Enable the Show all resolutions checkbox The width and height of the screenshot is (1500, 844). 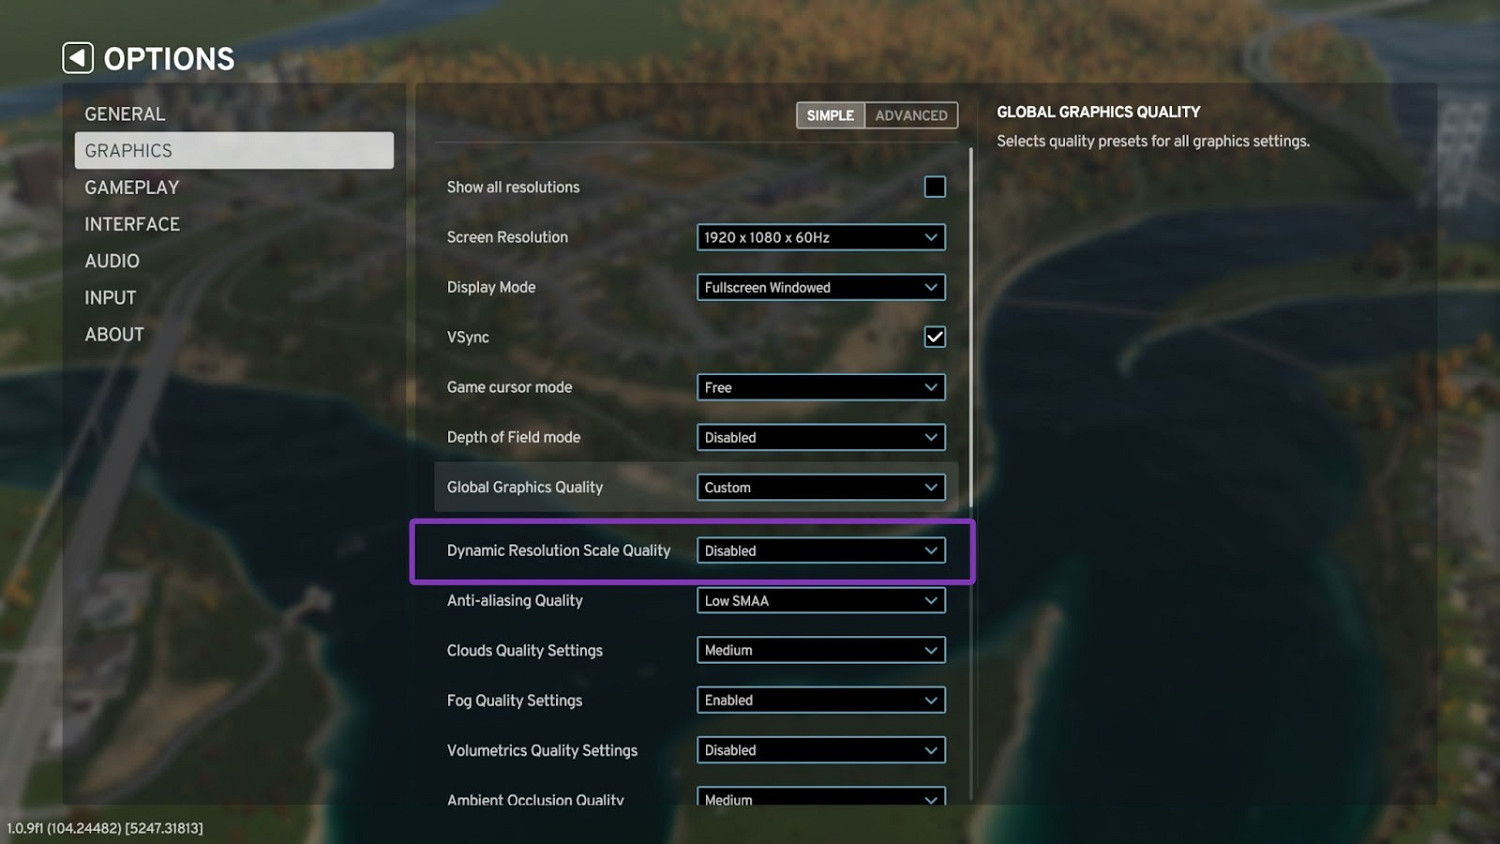[934, 187]
